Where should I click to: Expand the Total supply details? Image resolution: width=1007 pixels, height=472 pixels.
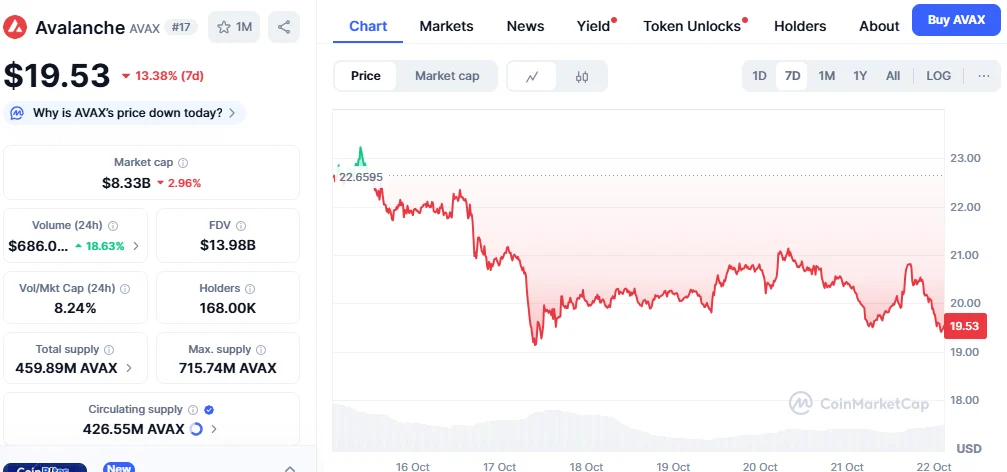pyautogui.click(x=131, y=368)
